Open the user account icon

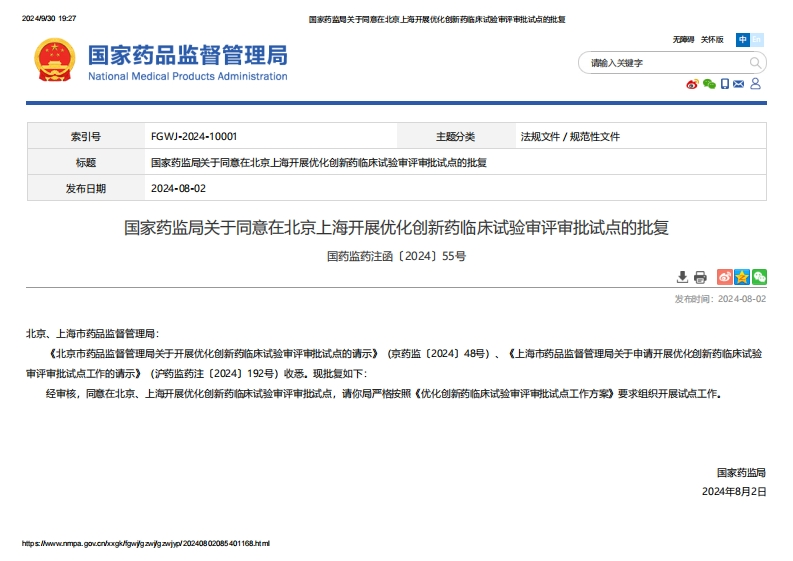755,84
